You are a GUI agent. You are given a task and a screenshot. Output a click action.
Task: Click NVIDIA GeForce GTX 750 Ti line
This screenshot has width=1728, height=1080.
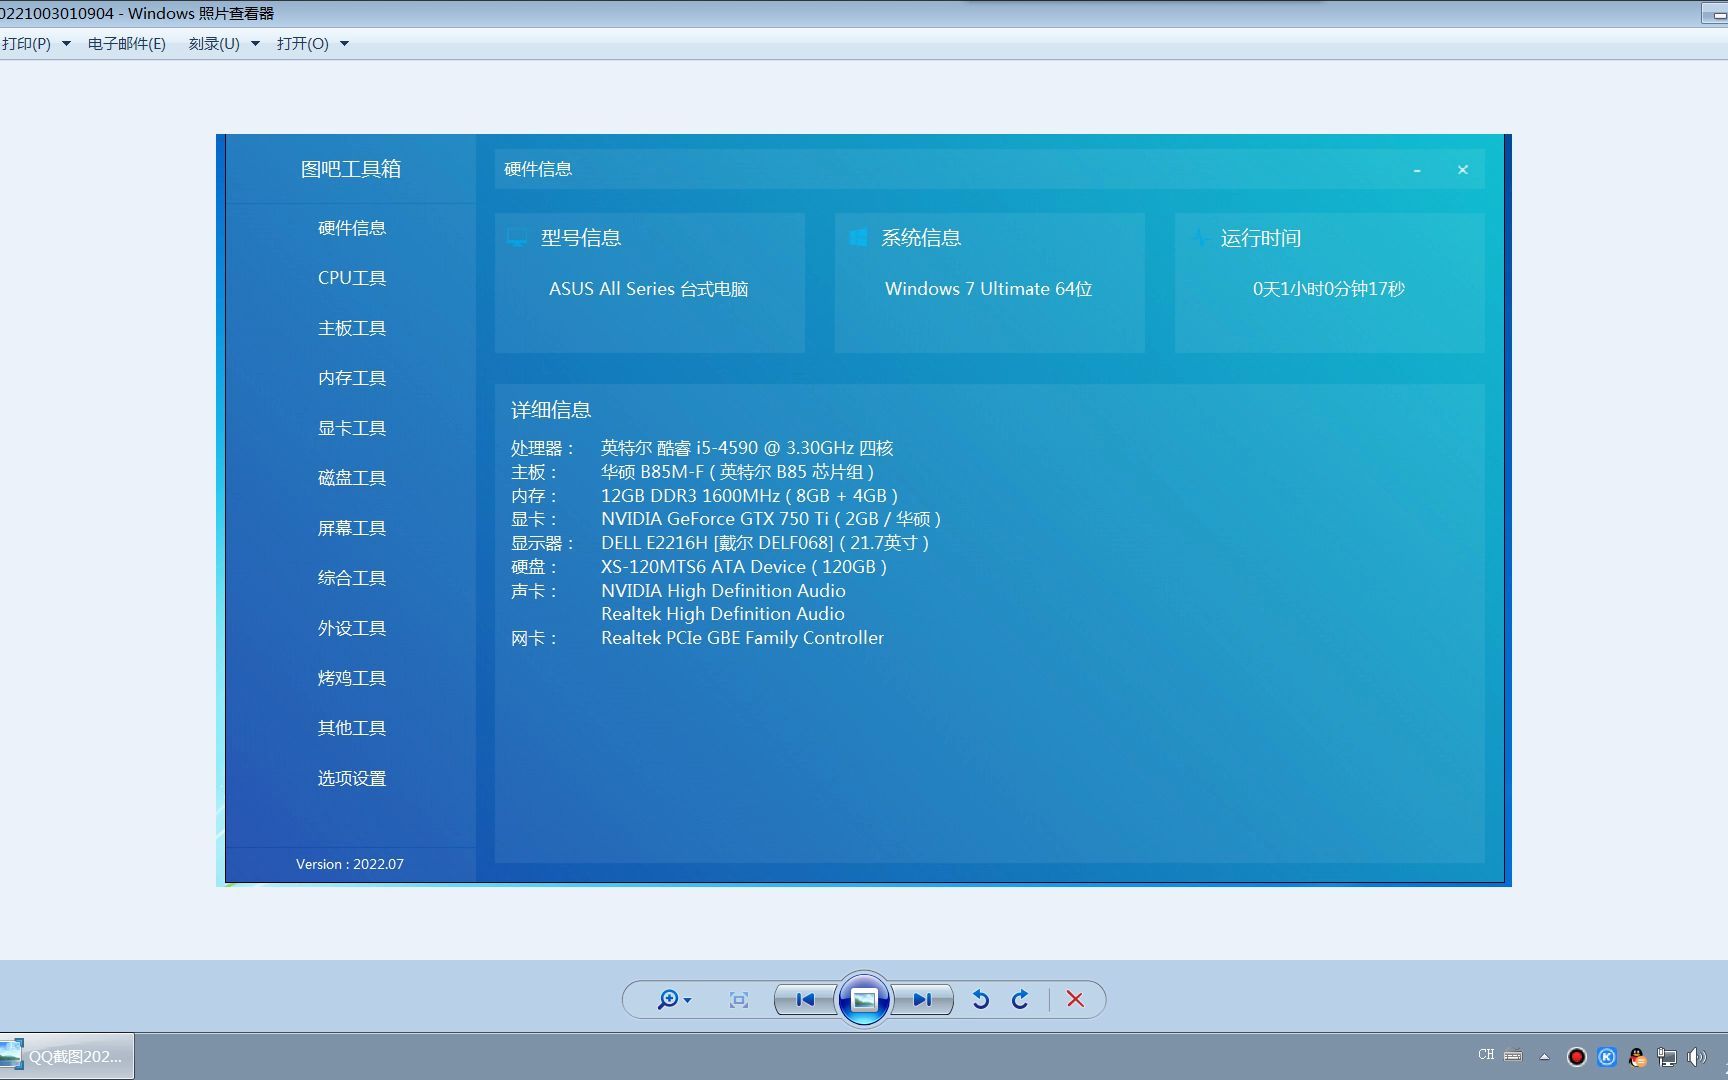[x=770, y=519]
